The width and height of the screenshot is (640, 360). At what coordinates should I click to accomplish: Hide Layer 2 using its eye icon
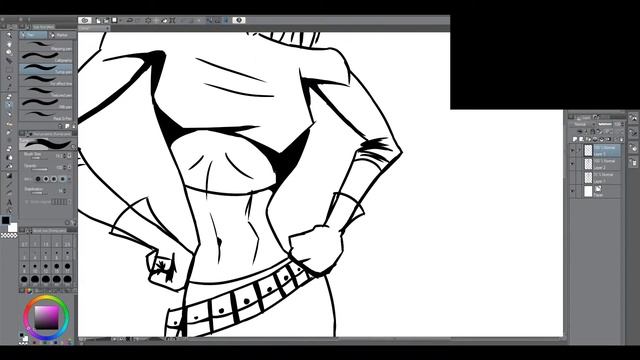572,163
